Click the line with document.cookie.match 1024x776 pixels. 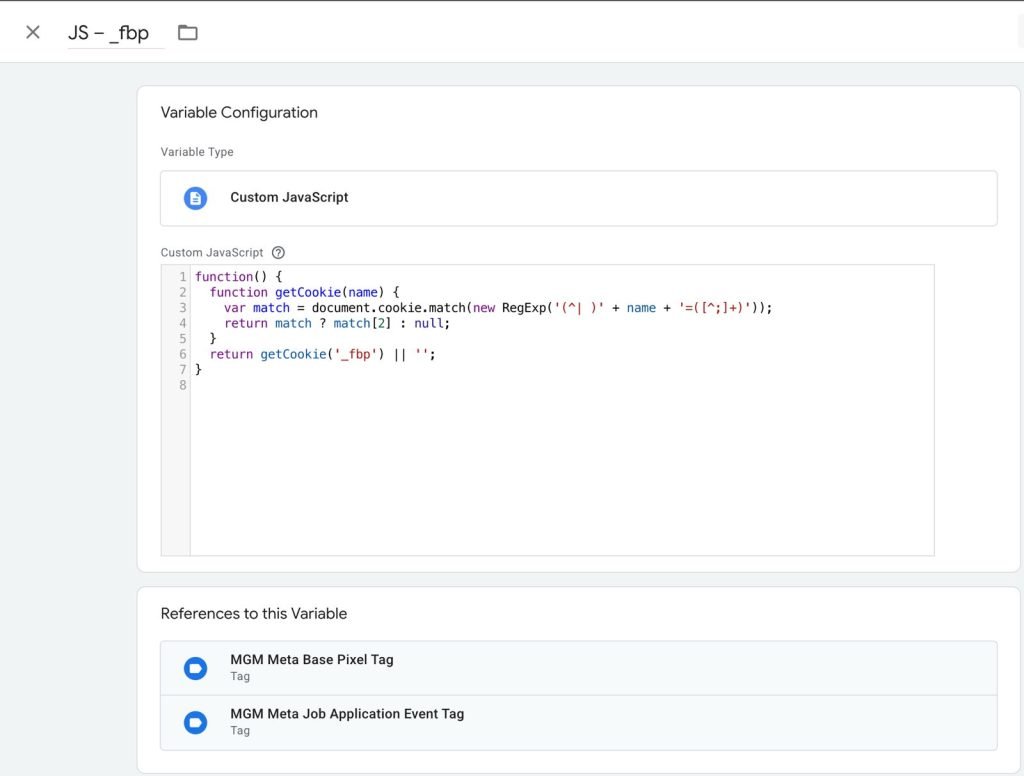[498, 308]
